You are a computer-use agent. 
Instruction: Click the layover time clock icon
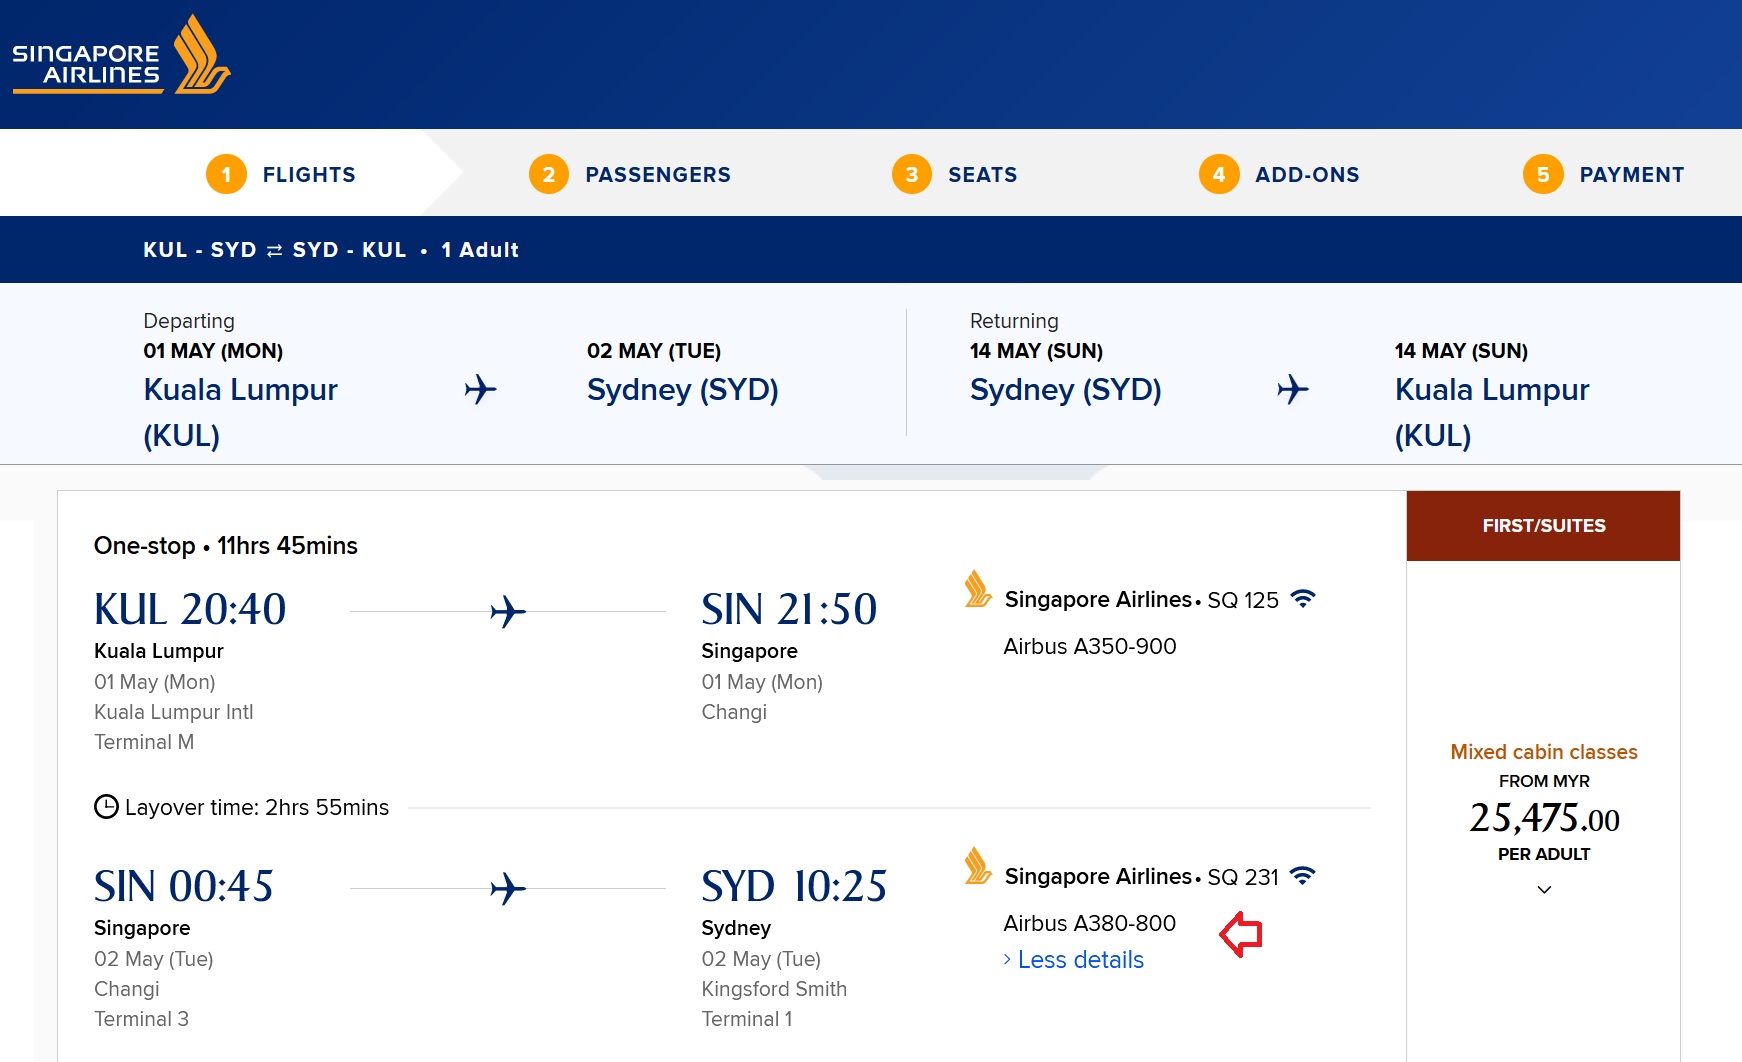[x=106, y=807]
